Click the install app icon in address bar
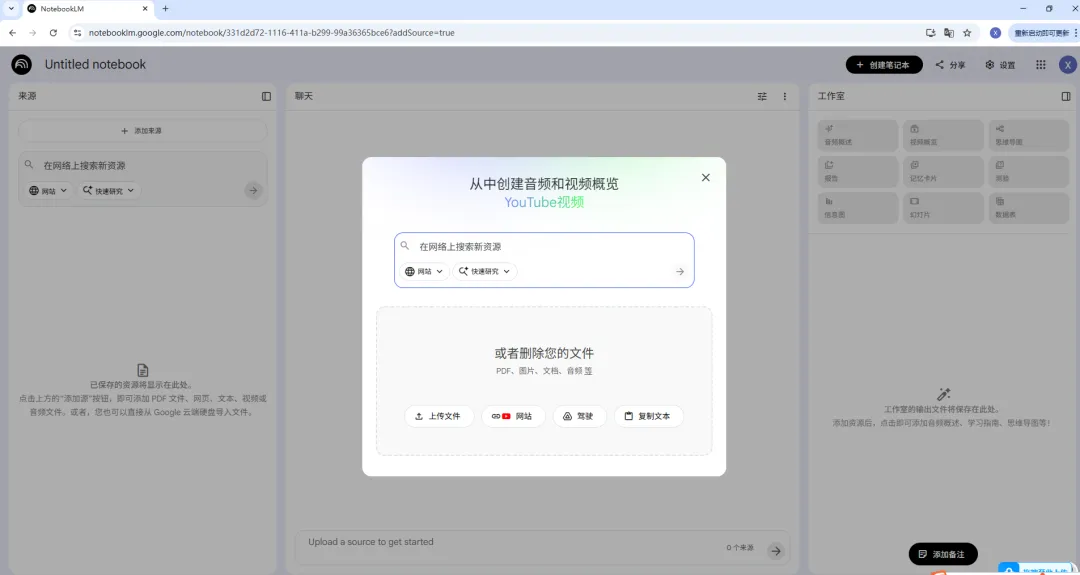Viewport: 1080px width, 575px height. (931, 32)
